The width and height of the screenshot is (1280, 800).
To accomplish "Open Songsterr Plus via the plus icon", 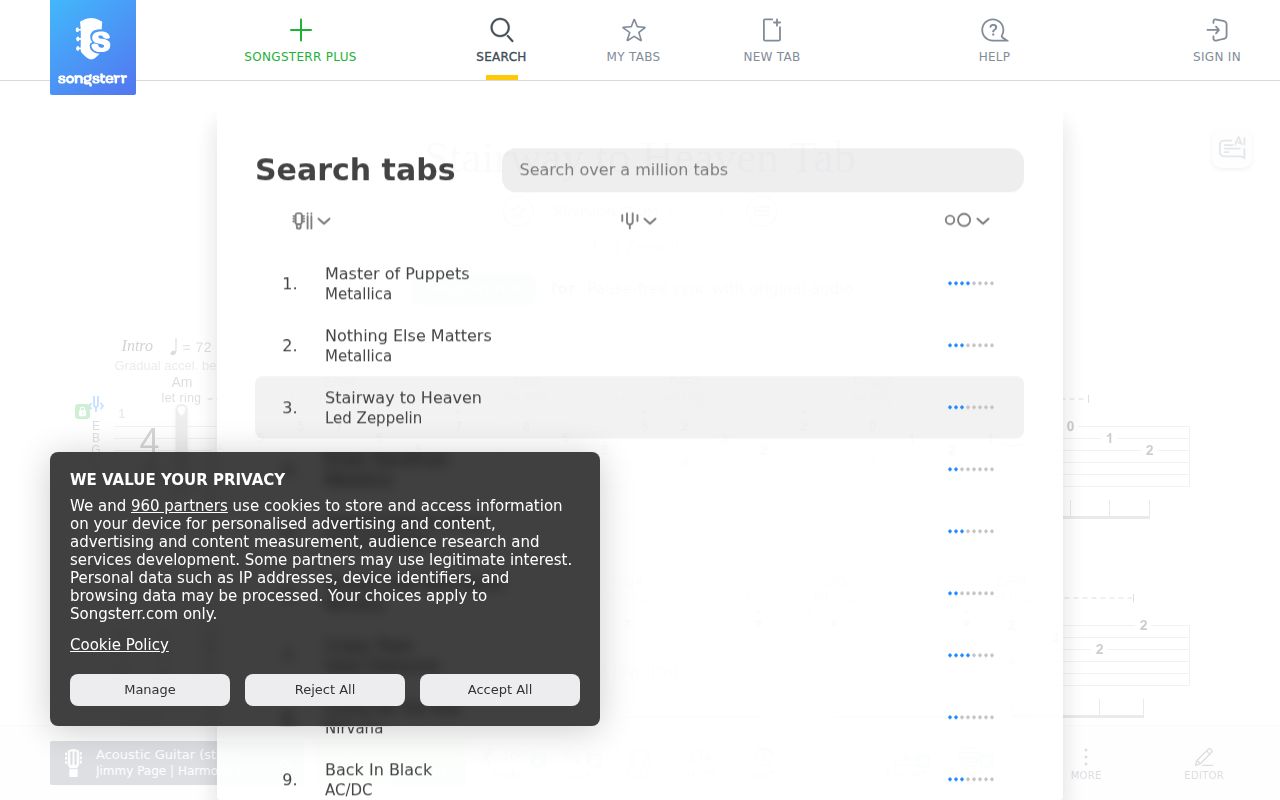I will click(x=300, y=30).
